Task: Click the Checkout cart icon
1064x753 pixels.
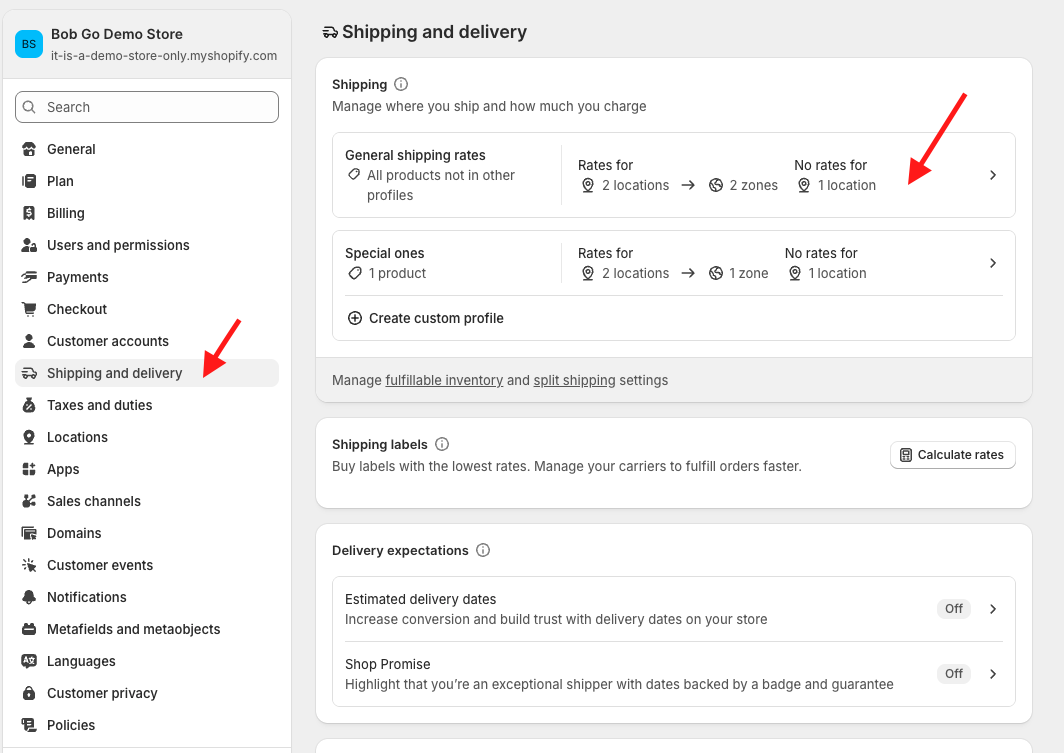Action: pos(29,309)
